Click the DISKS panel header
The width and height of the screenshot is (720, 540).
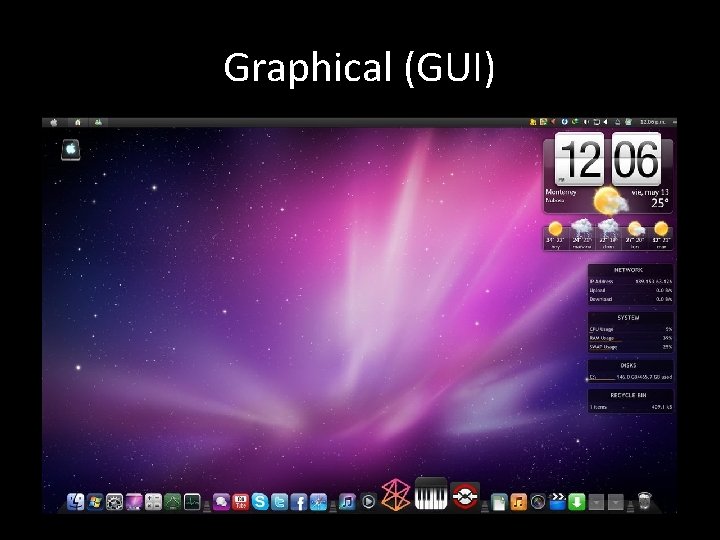point(629,366)
